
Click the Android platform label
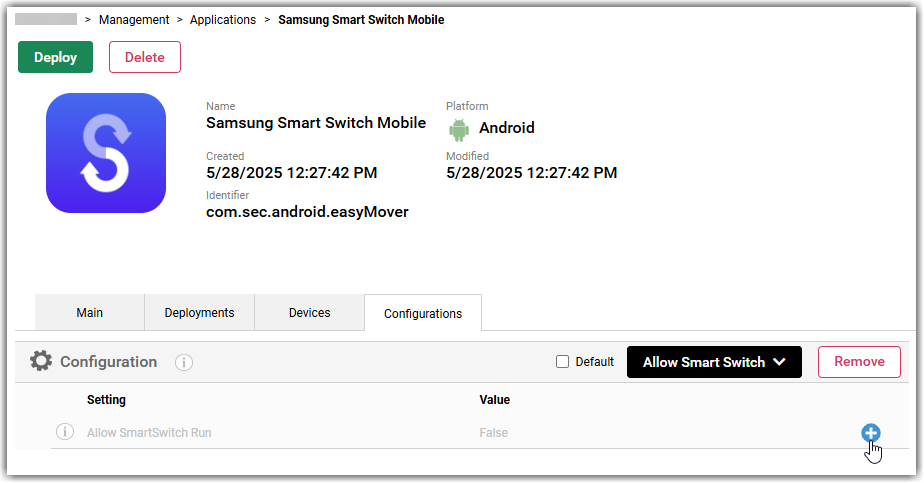click(507, 128)
